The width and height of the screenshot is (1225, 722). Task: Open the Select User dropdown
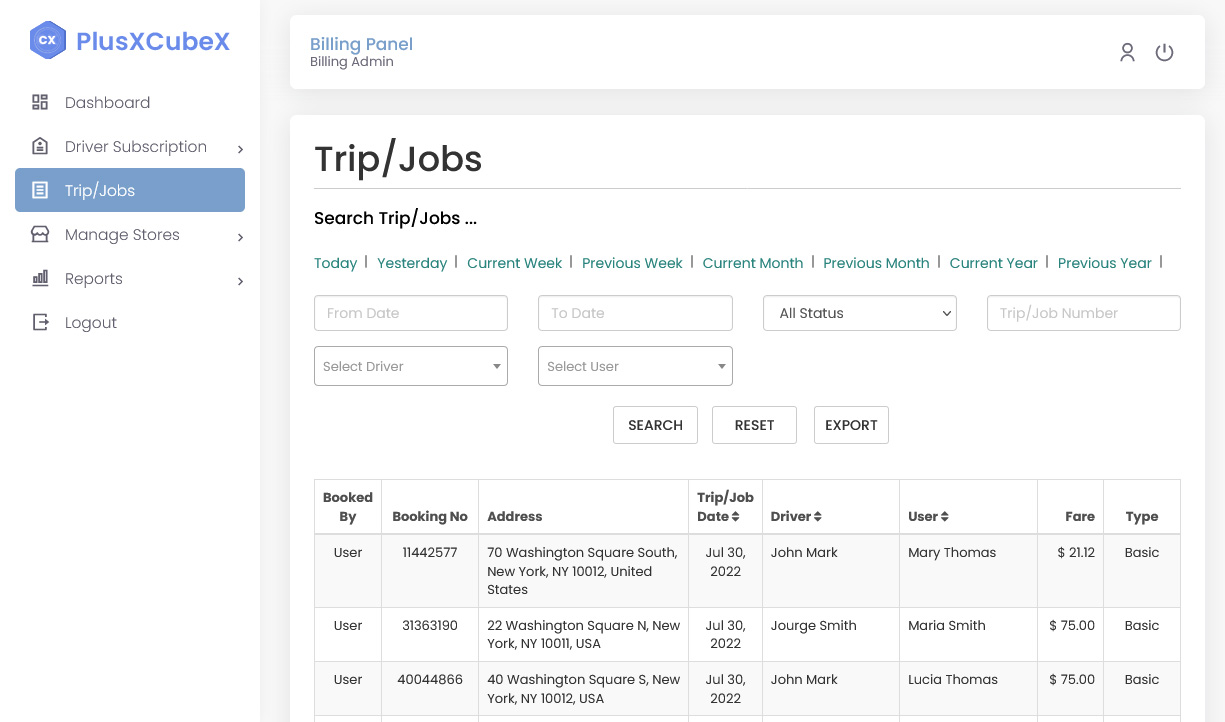(x=635, y=366)
